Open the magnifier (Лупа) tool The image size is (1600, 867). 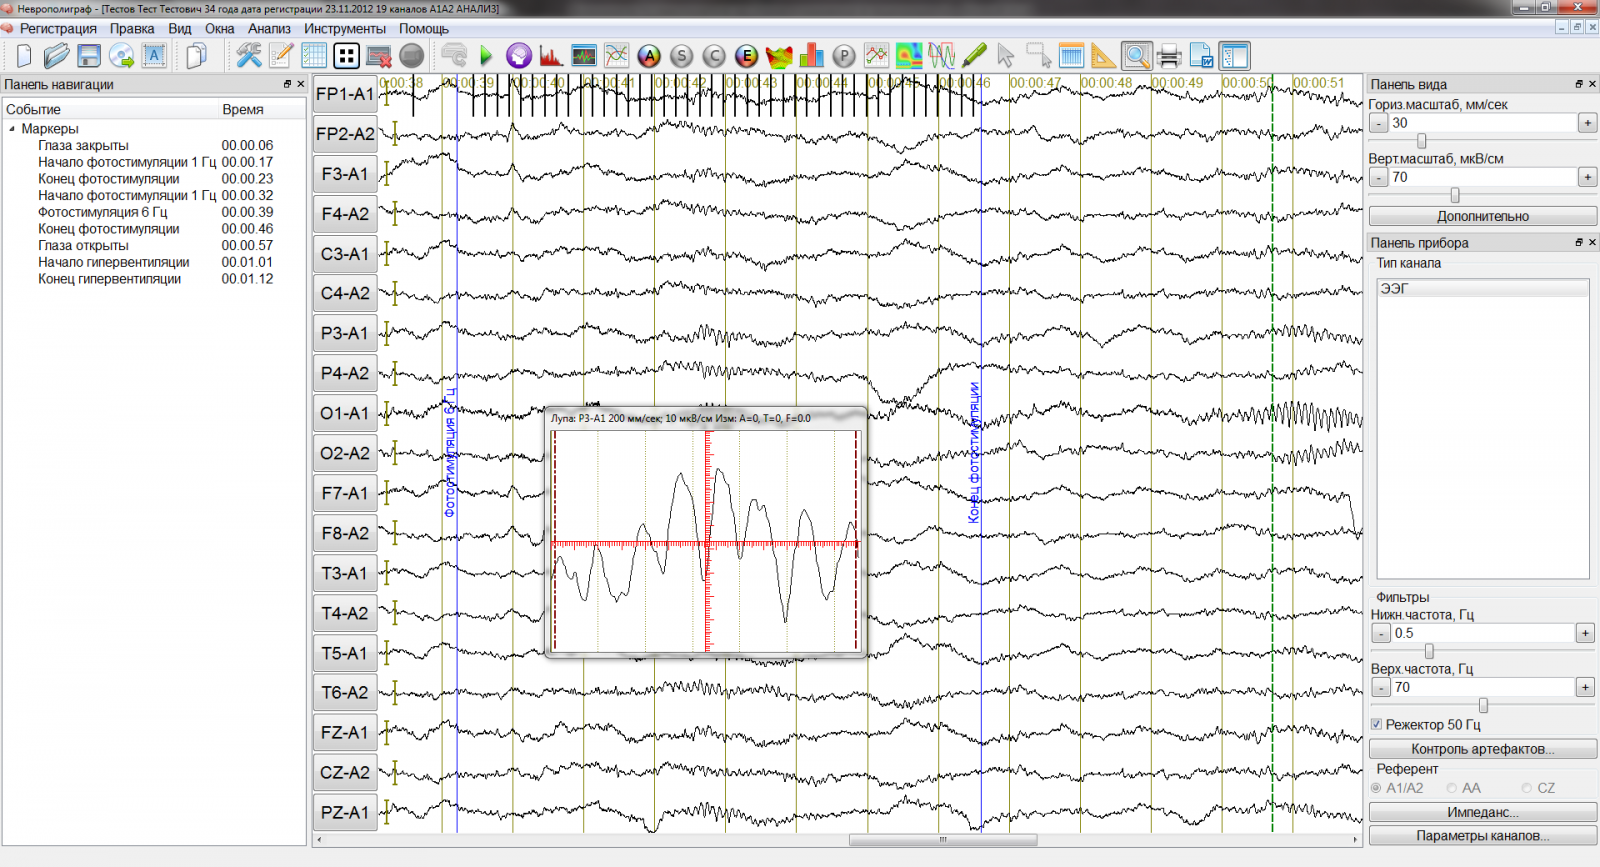point(1136,56)
